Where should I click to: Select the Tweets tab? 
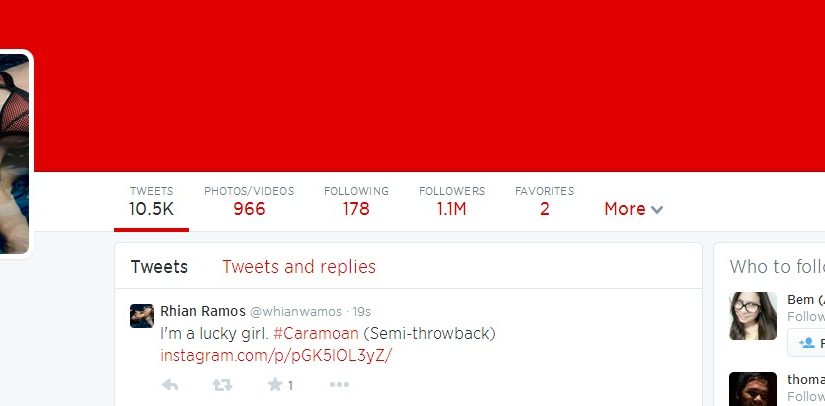click(x=159, y=267)
